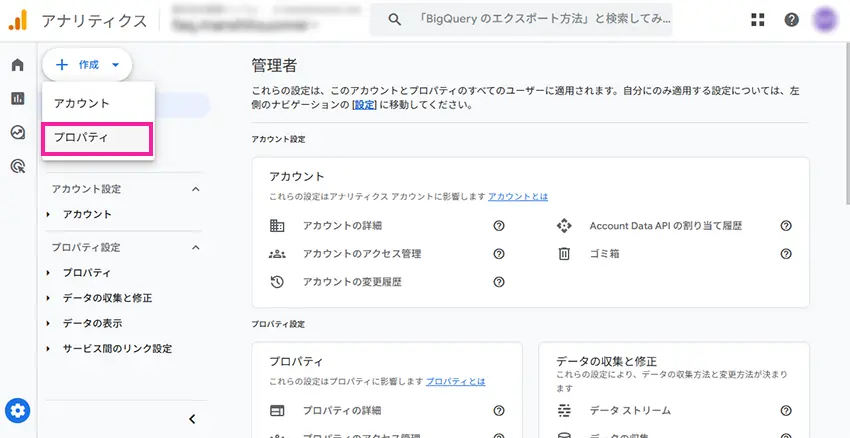Open the user profile avatar

pos(825,20)
